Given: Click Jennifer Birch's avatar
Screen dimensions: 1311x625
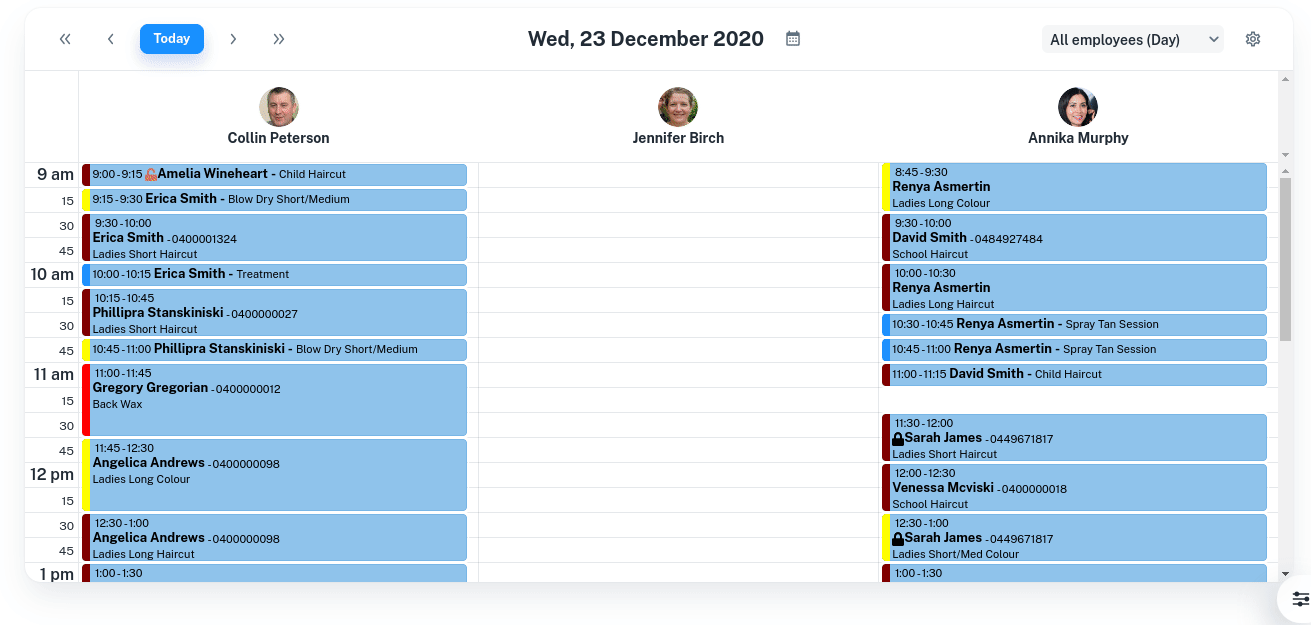Looking at the screenshot, I should pyautogui.click(x=678, y=107).
